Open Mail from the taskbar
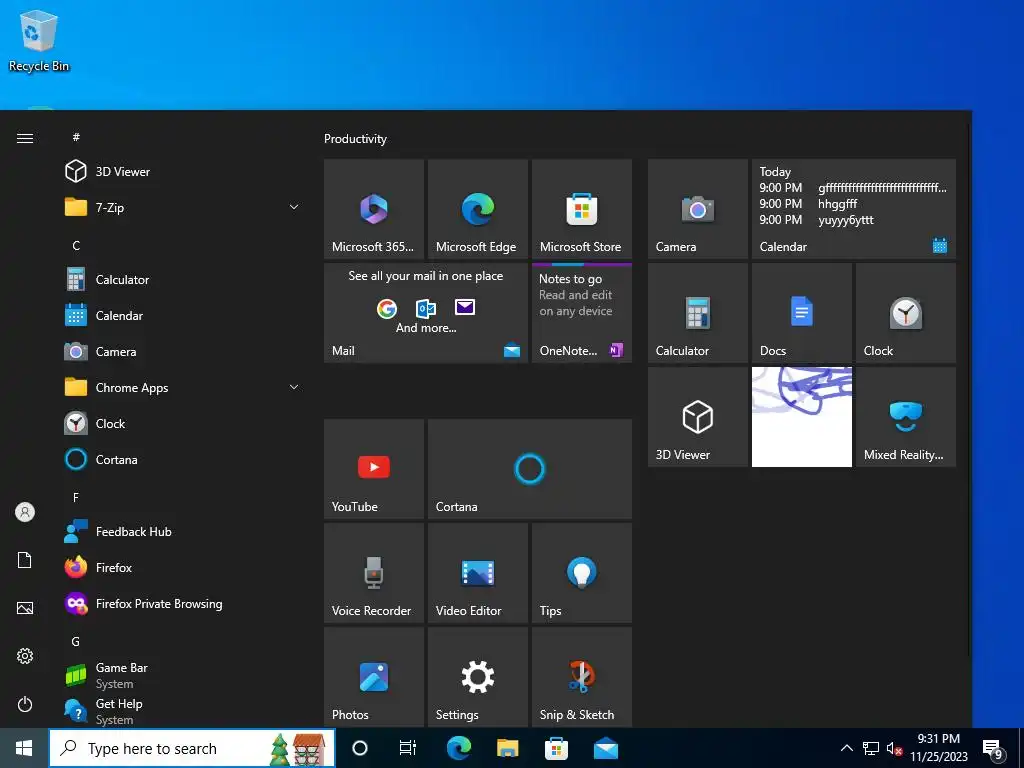This screenshot has width=1024, height=768. [605, 748]
